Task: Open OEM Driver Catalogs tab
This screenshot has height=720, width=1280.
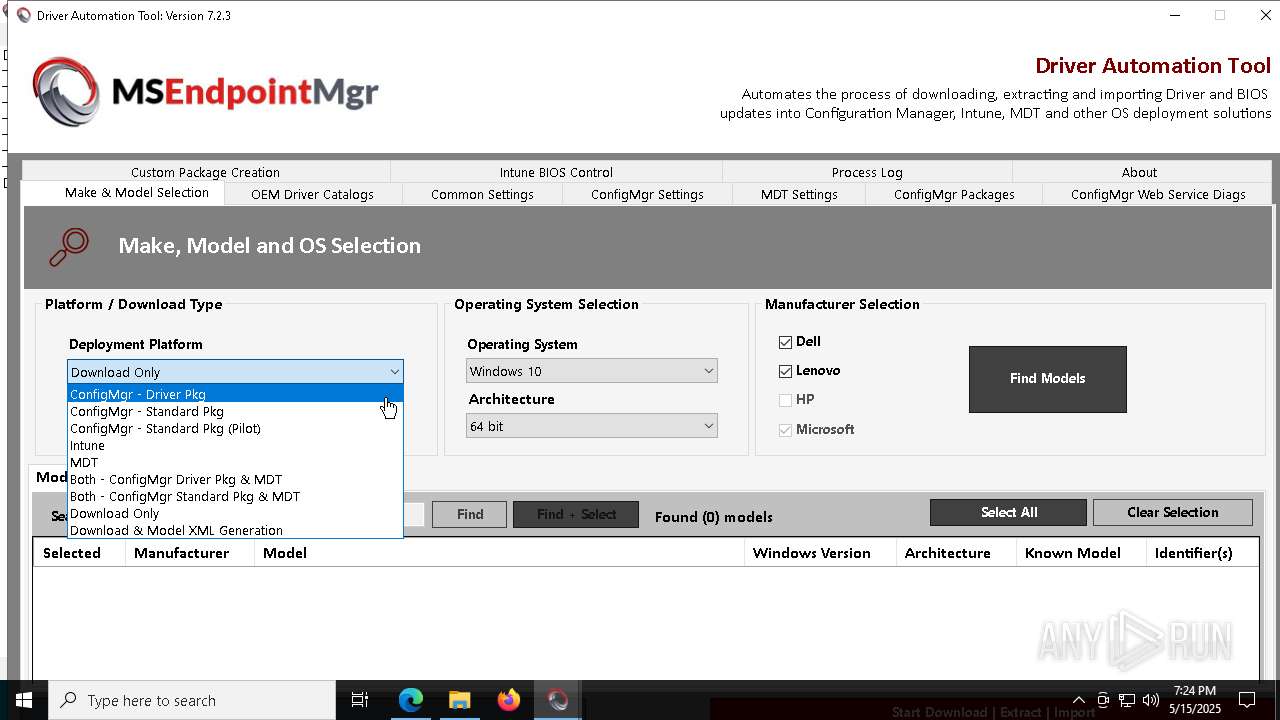Action: point(312,194)
